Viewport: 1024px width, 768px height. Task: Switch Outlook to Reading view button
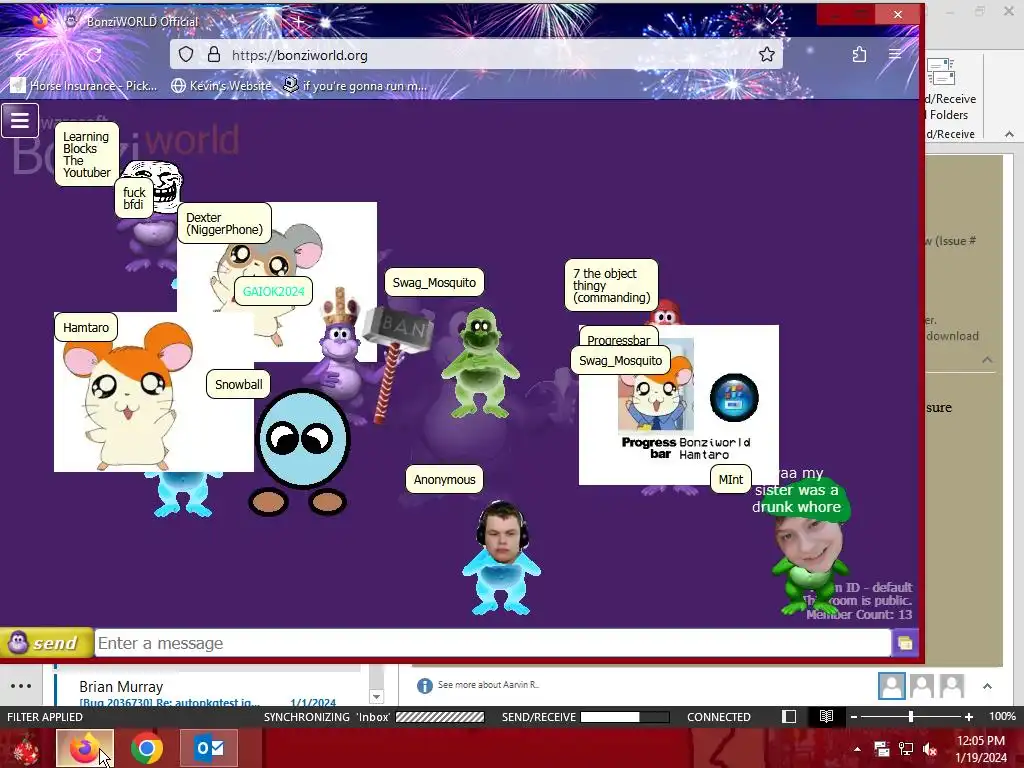click(x=826, y=716)
